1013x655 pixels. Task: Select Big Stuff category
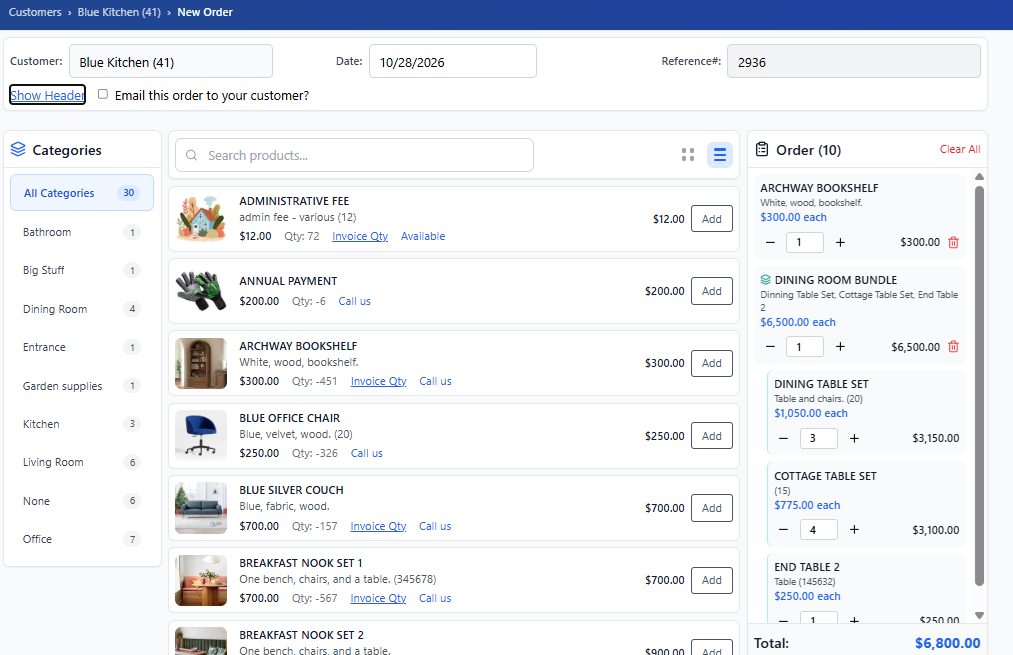(x=82, y=270)
